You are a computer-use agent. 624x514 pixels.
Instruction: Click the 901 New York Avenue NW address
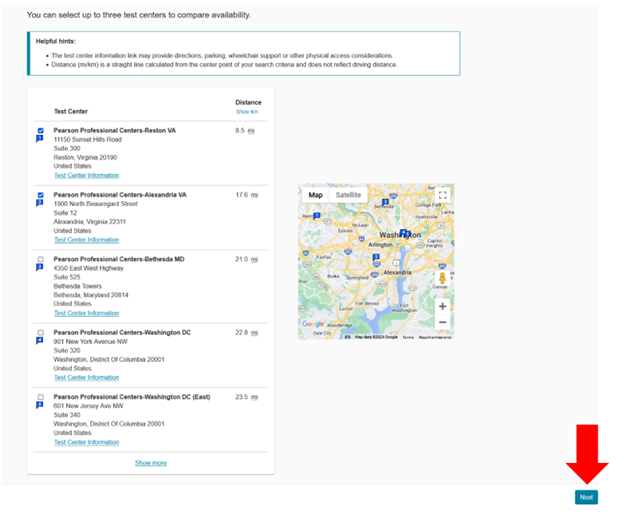click(x=91, y=342)
